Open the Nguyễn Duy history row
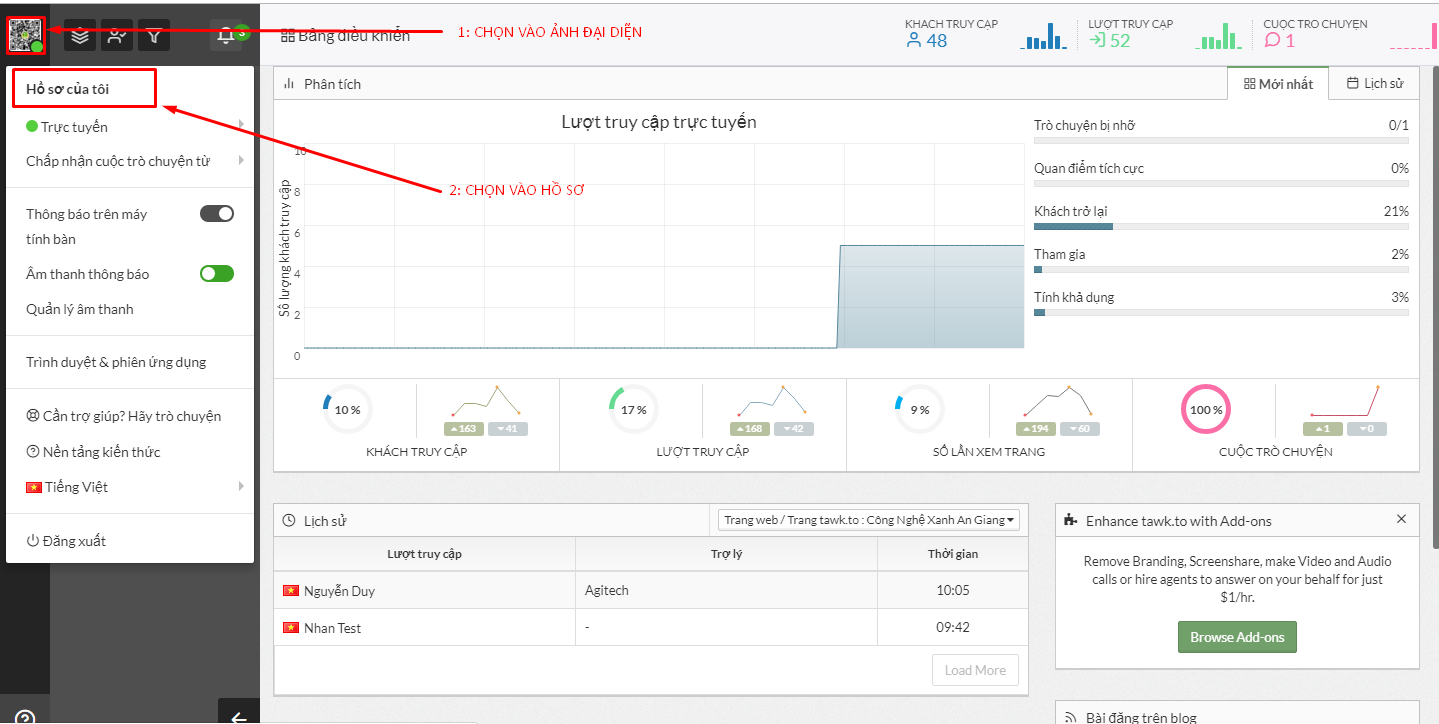This screenshot has height=724, width=1439. click(651, 591)
